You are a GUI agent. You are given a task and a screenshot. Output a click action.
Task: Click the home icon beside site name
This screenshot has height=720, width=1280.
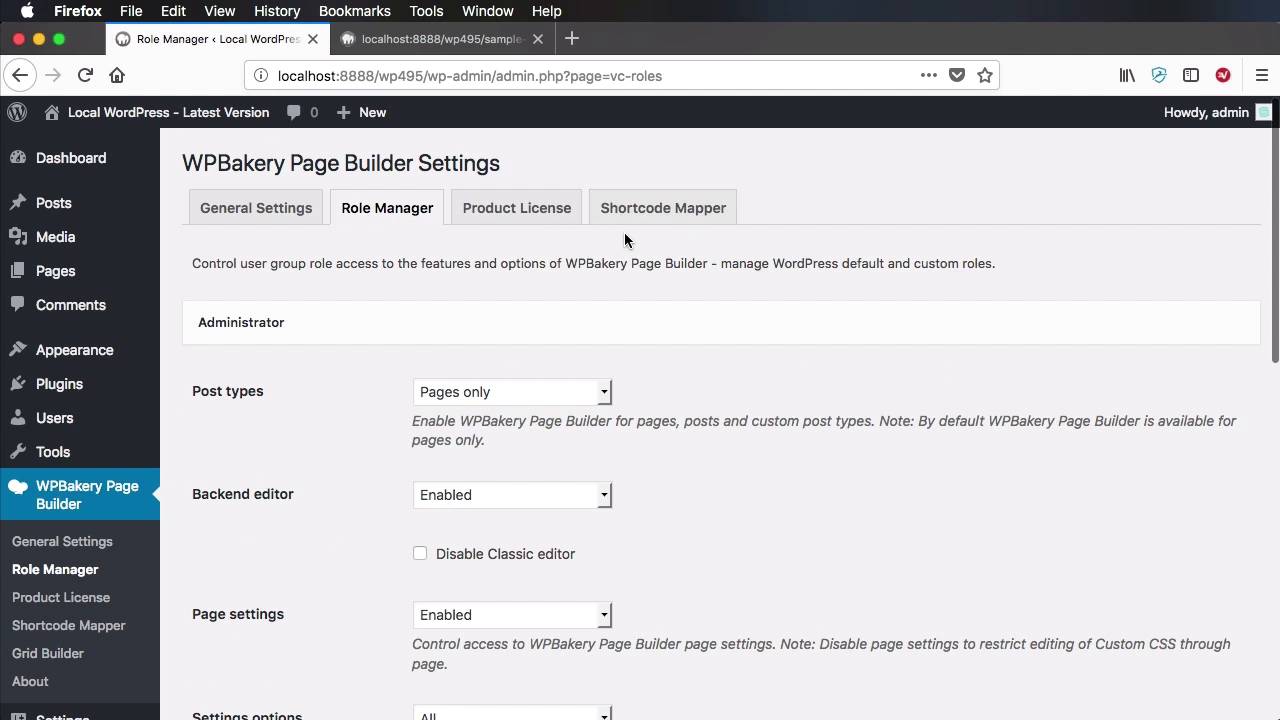pyautogui.click(x=52, y=112)
